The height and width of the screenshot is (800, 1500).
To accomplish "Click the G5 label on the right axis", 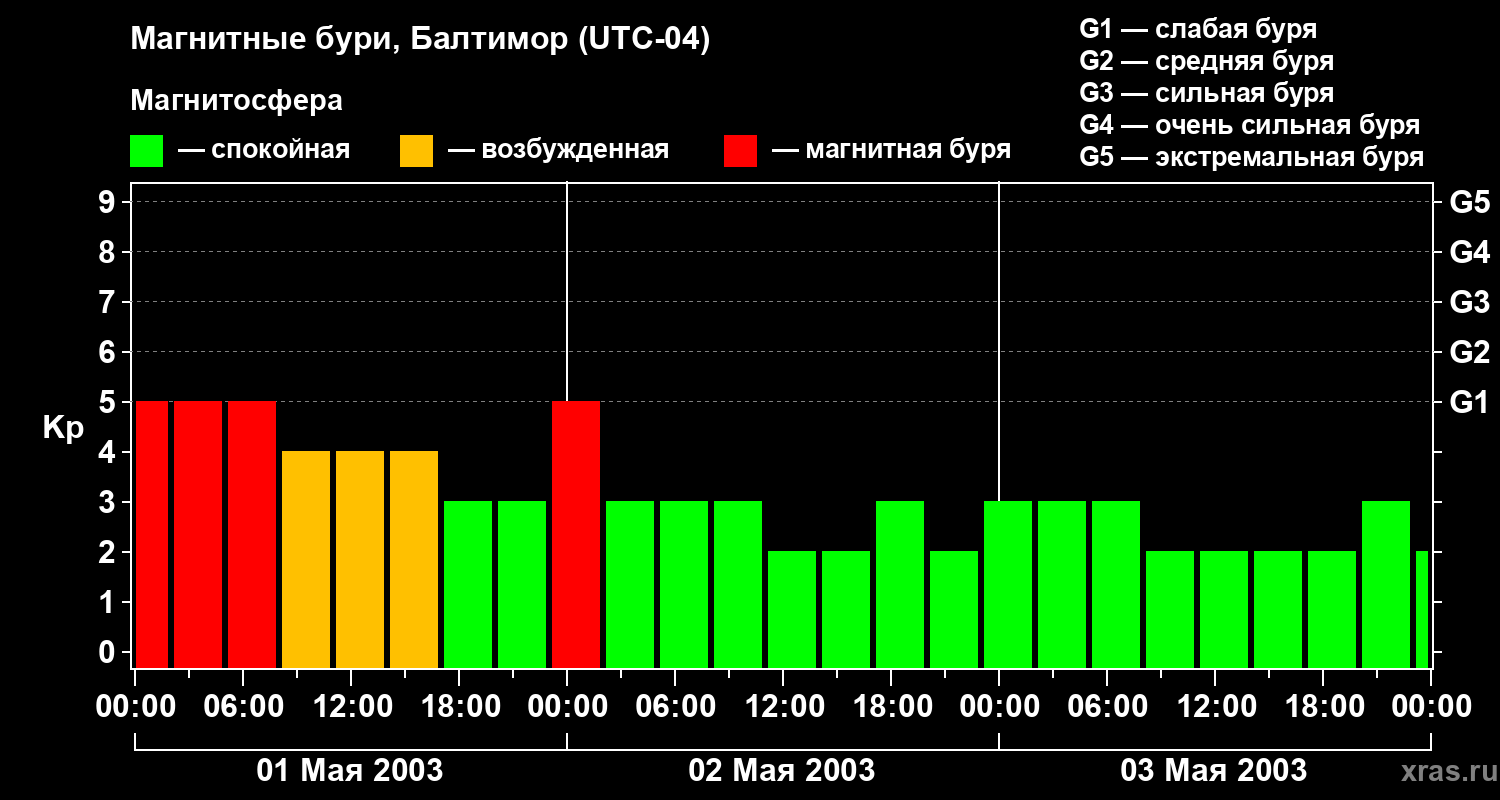I will (1469, 203).
